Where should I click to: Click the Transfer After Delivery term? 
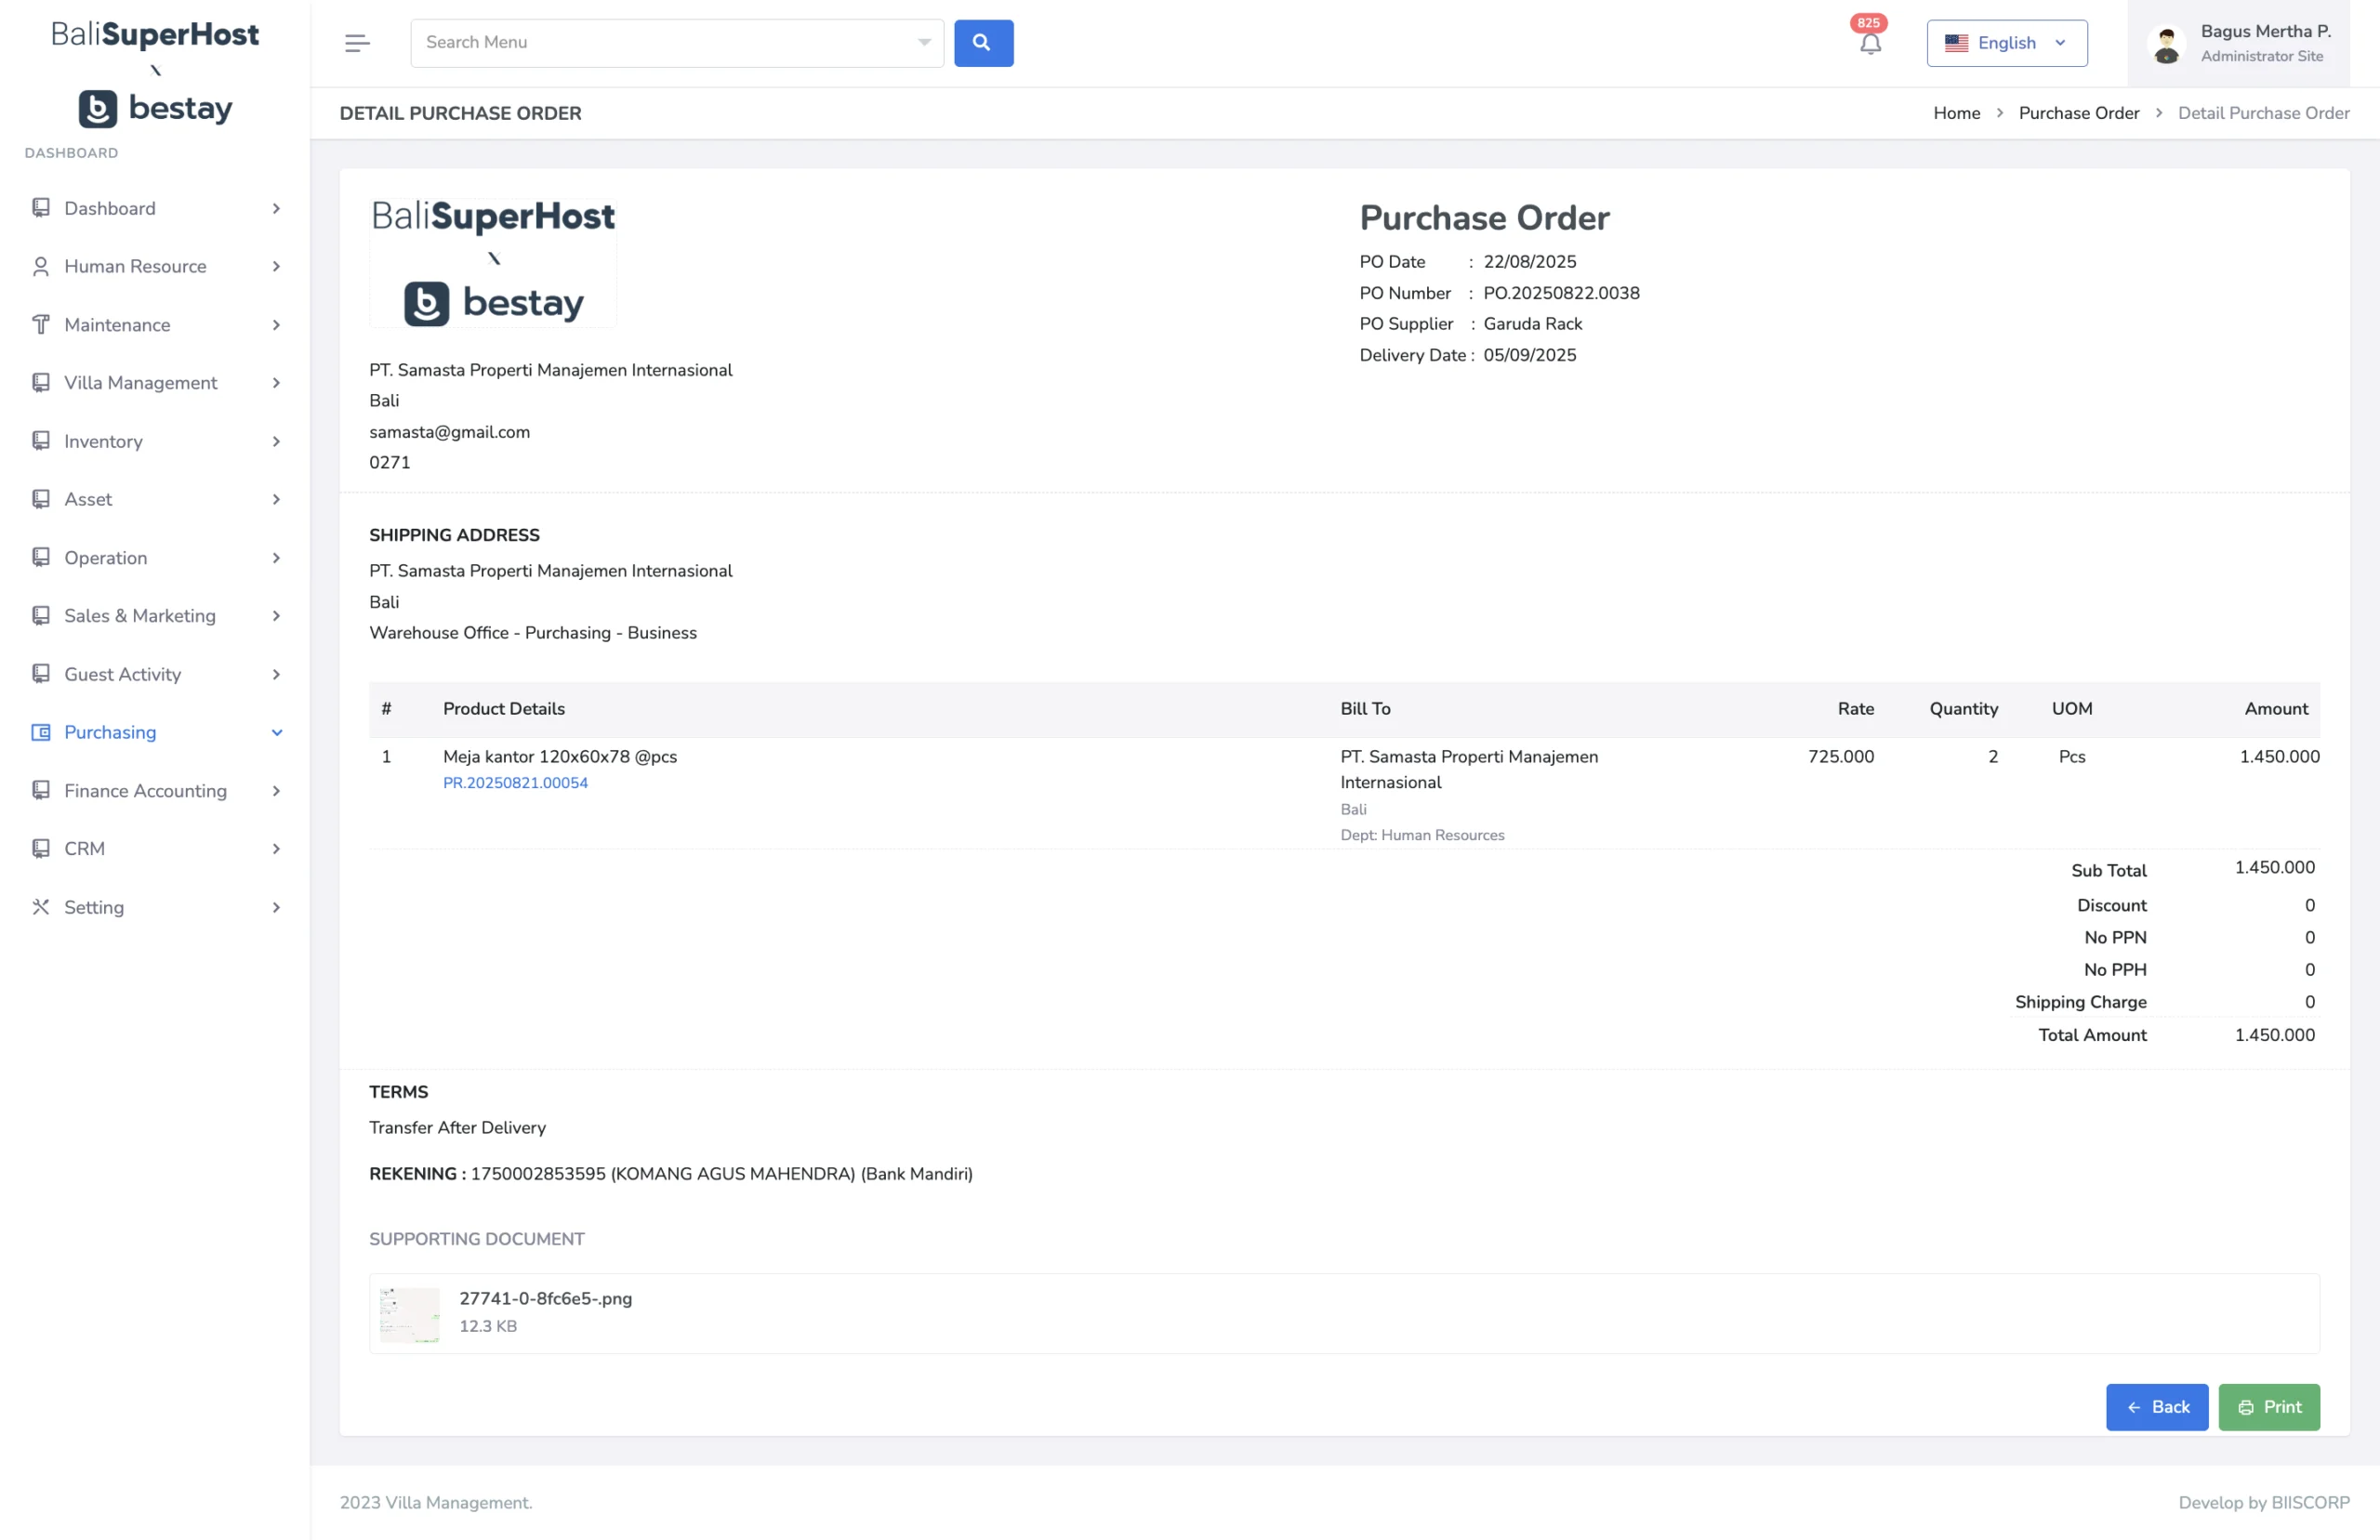[x=457, y=1128]
